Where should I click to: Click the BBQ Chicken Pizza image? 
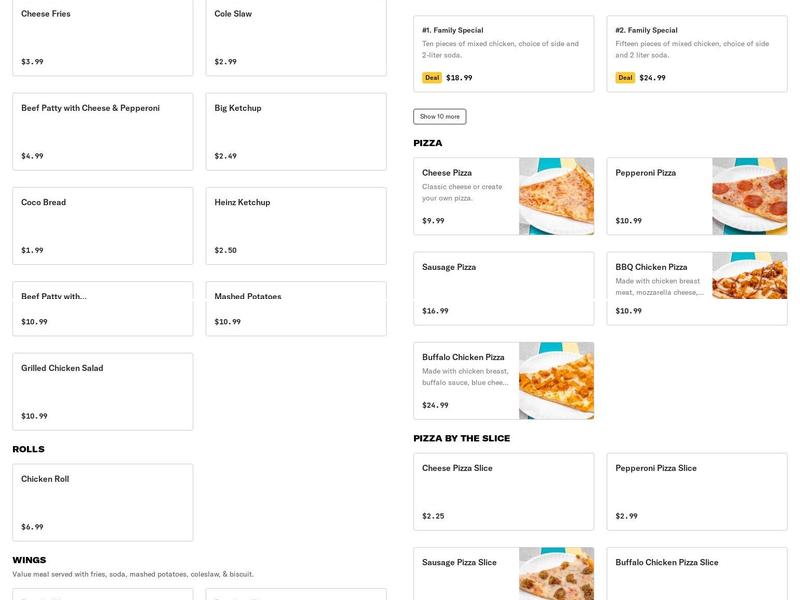749,276
